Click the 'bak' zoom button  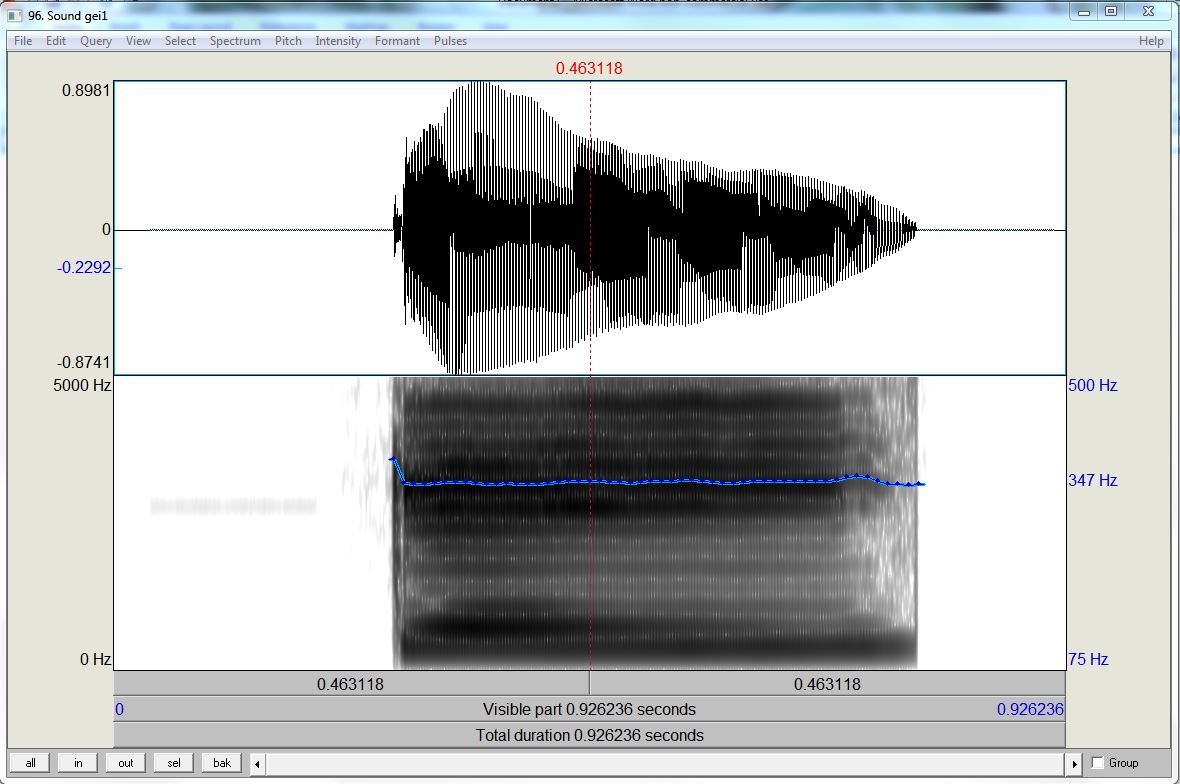pyautogui.click(x=222, y=763)
